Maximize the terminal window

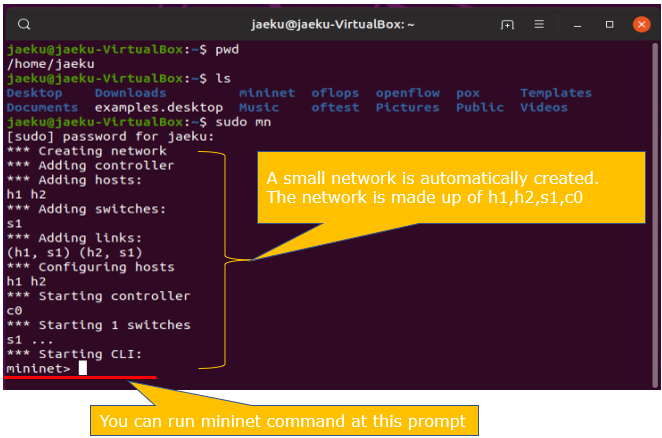click(x=609, y=24)
